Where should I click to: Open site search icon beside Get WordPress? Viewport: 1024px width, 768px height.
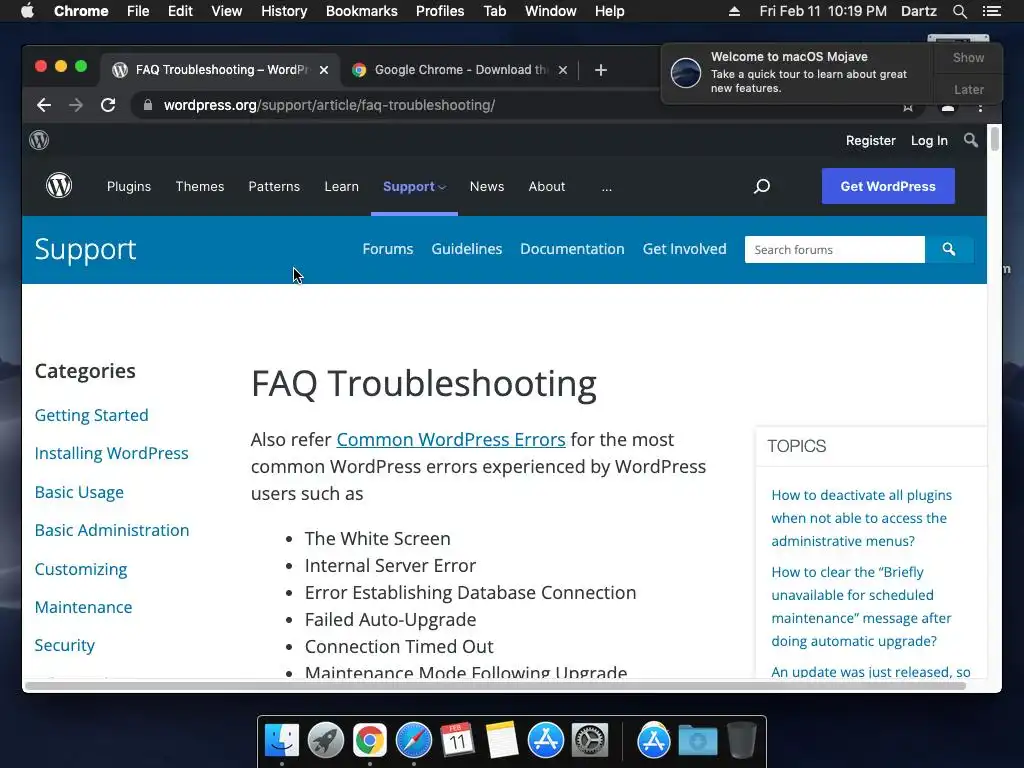click(x=761, y=187)
